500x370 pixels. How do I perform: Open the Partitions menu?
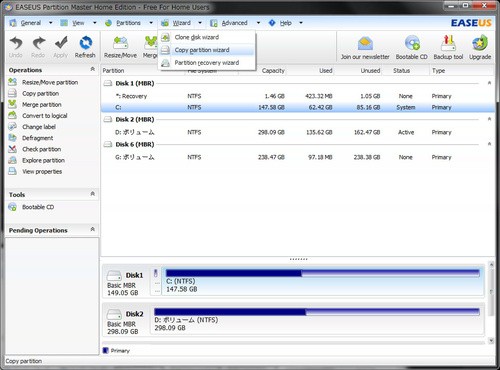128,23
